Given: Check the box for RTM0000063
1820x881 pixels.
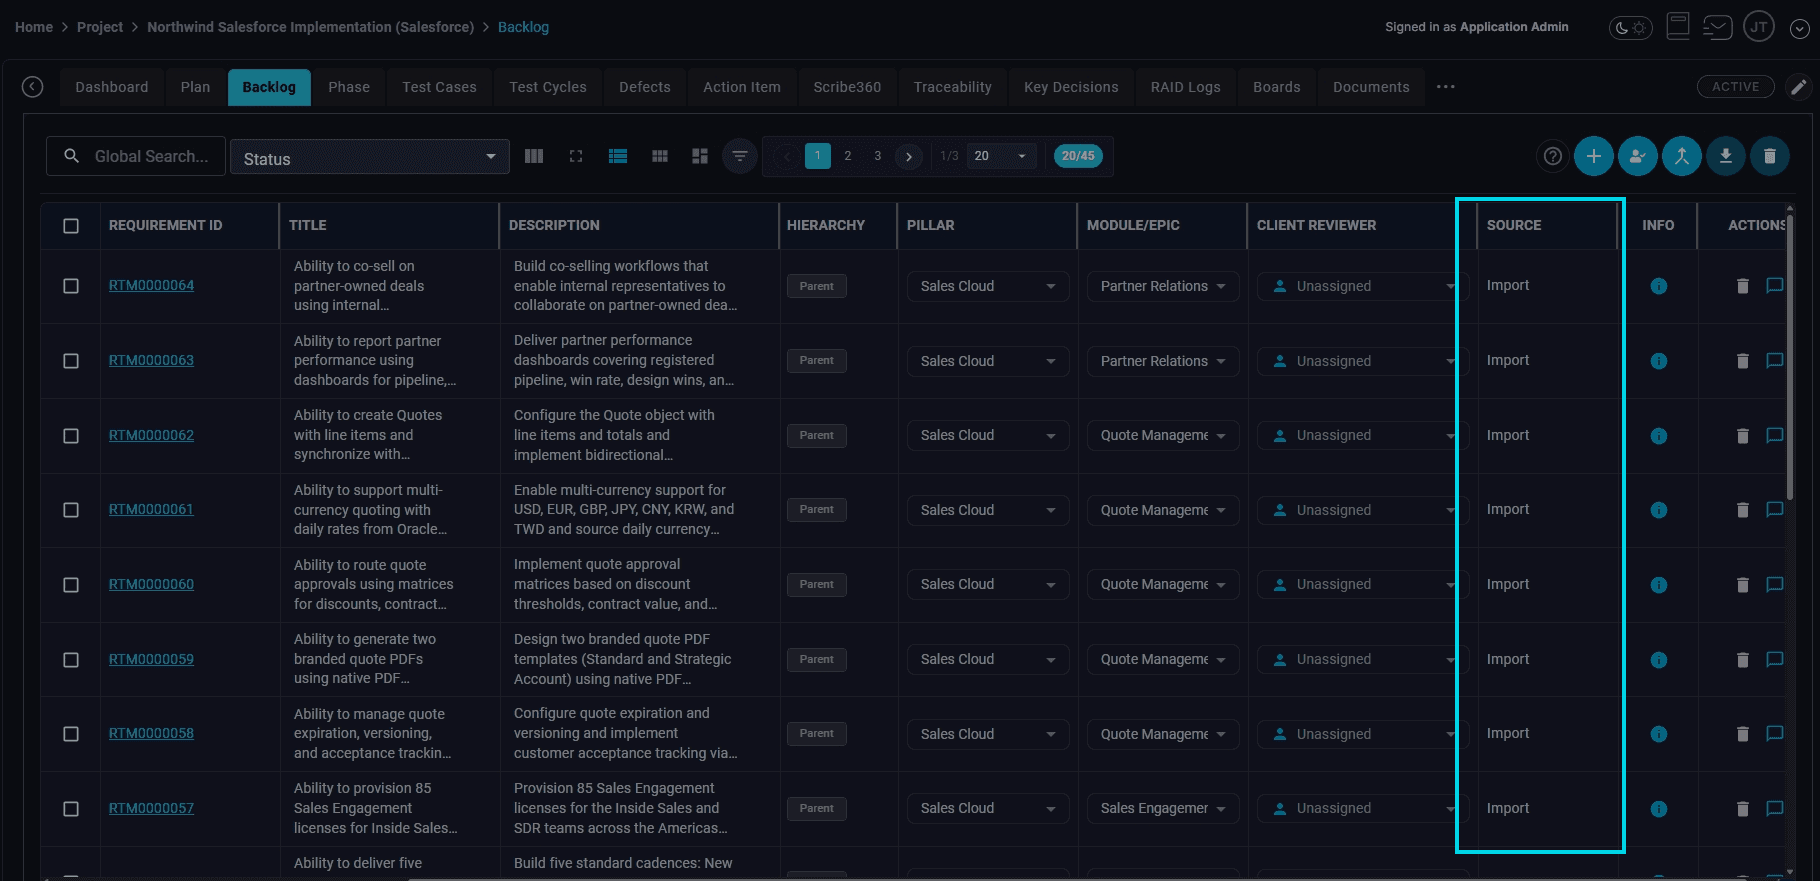Looking at the screenshot, I should click(71, 361).
